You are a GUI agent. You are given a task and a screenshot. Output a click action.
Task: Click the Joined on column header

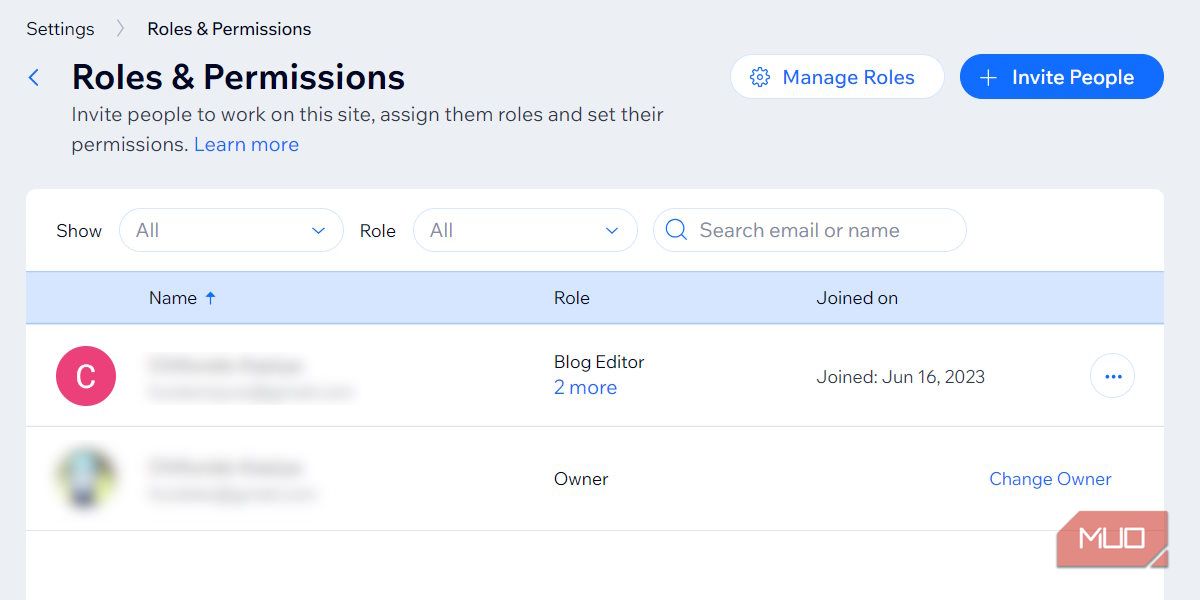coord(857,297)
